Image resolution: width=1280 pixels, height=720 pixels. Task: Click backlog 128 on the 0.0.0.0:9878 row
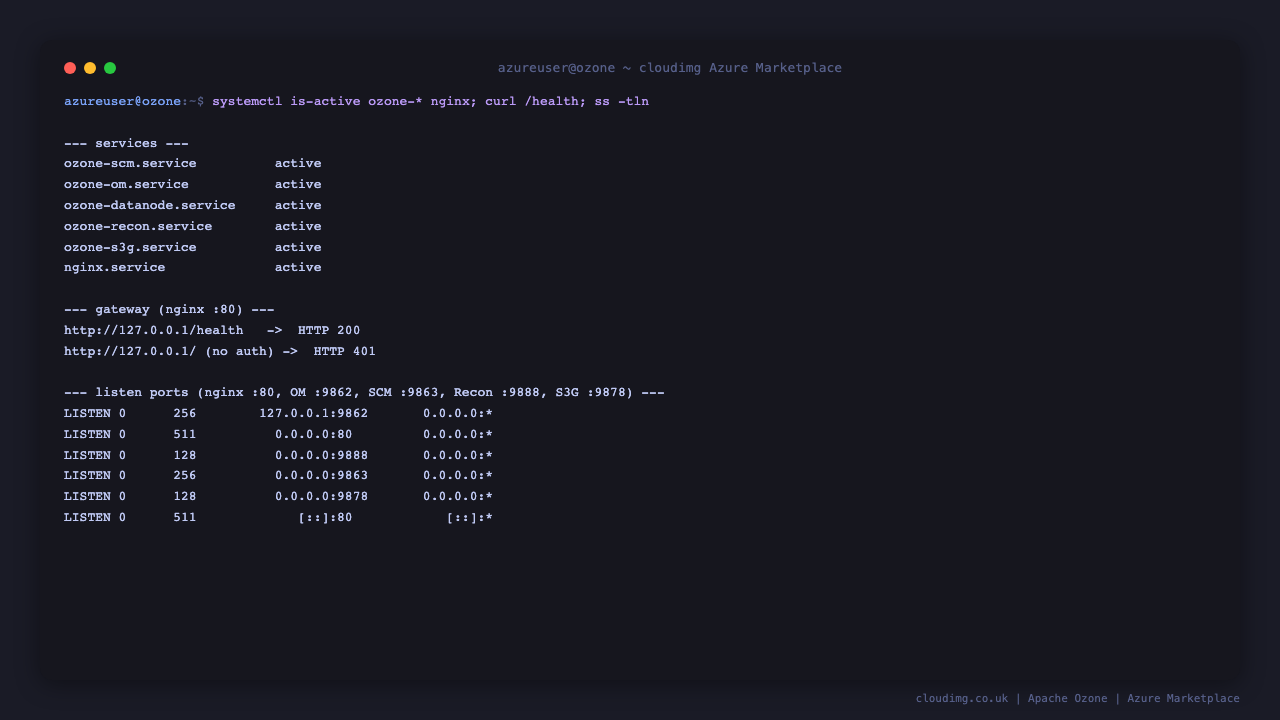pyautogui.click(x=185, y=497)
